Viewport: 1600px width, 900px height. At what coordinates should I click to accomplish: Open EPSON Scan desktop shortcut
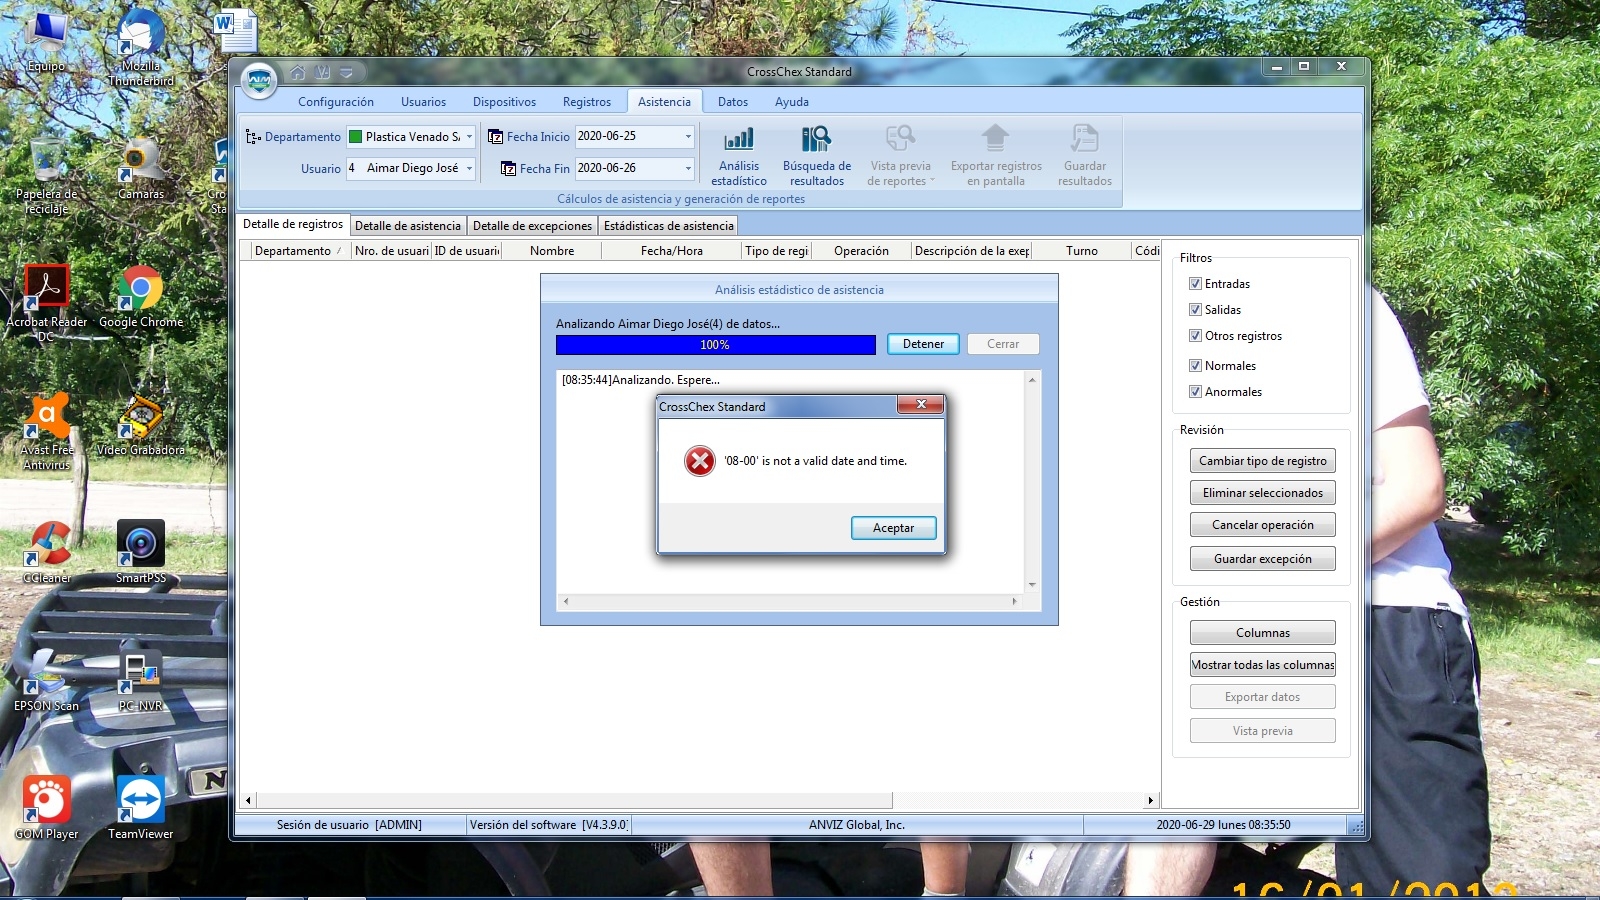[46, 680]
